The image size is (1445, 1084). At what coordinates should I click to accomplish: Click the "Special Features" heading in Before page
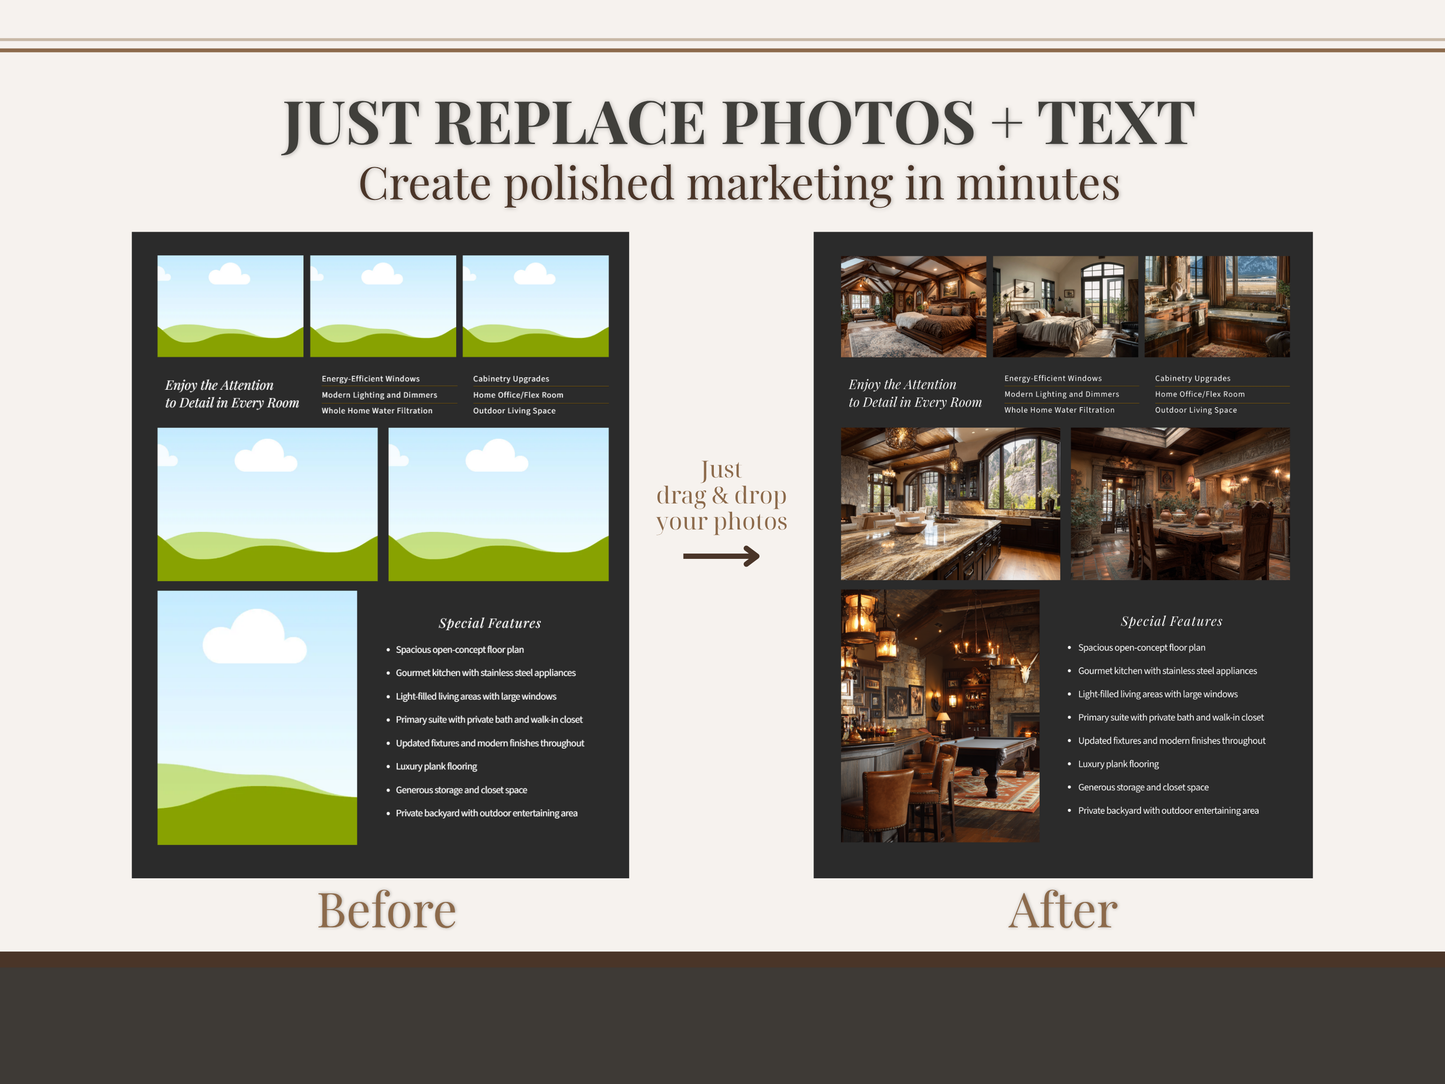490,623
